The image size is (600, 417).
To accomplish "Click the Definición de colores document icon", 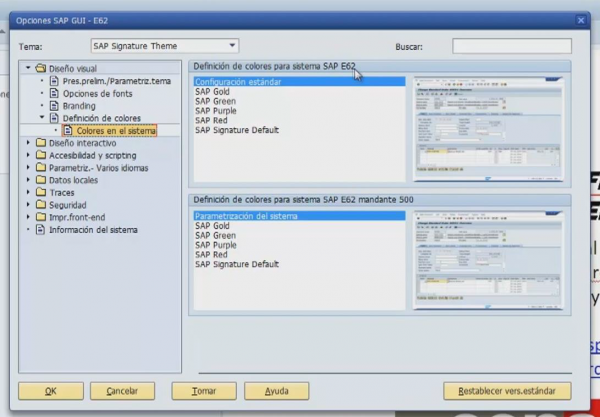I will tap(54, 118).
